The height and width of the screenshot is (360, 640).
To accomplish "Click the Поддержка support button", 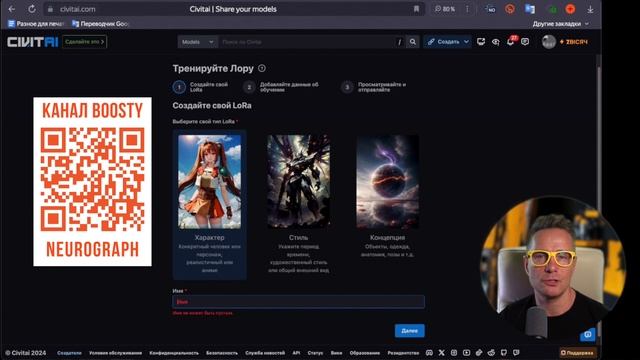I will click(x=577, y=353).
